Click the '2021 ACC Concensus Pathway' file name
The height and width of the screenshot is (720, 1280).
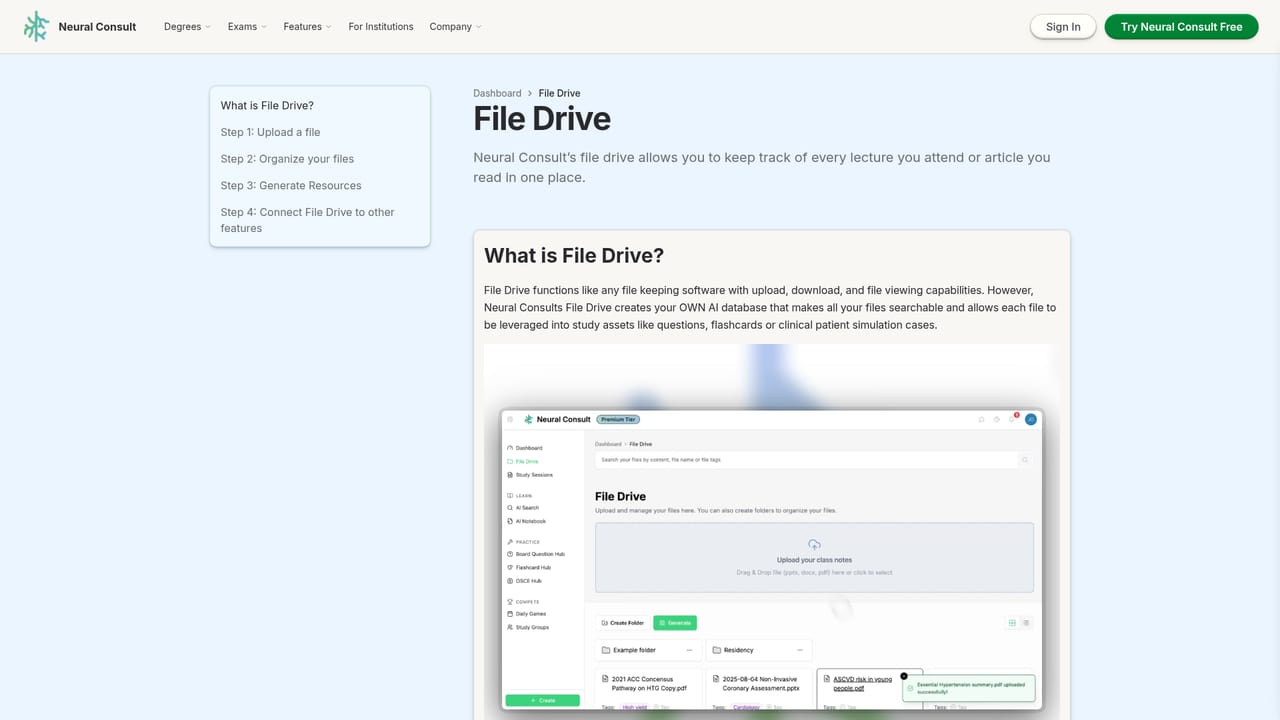point(649,683)
